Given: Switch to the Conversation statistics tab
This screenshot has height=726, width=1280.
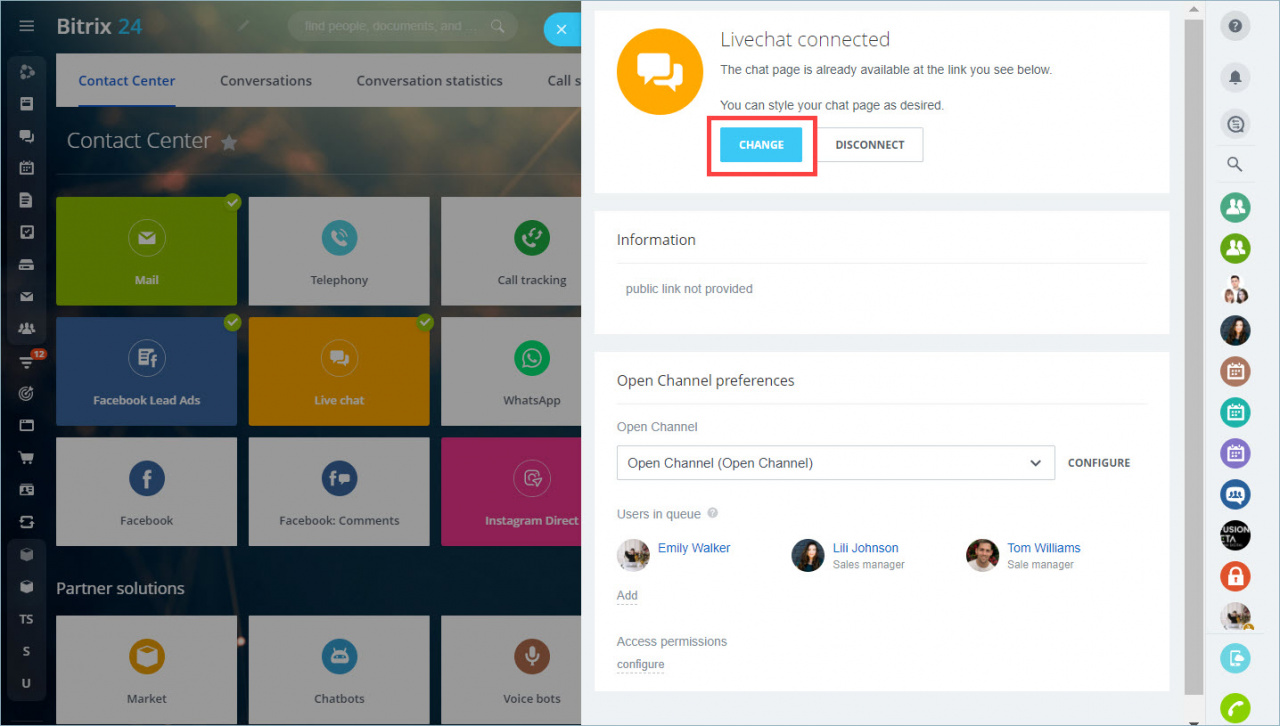Looking at the screenshot, I should pyautogui.click(x=430, y=81).
